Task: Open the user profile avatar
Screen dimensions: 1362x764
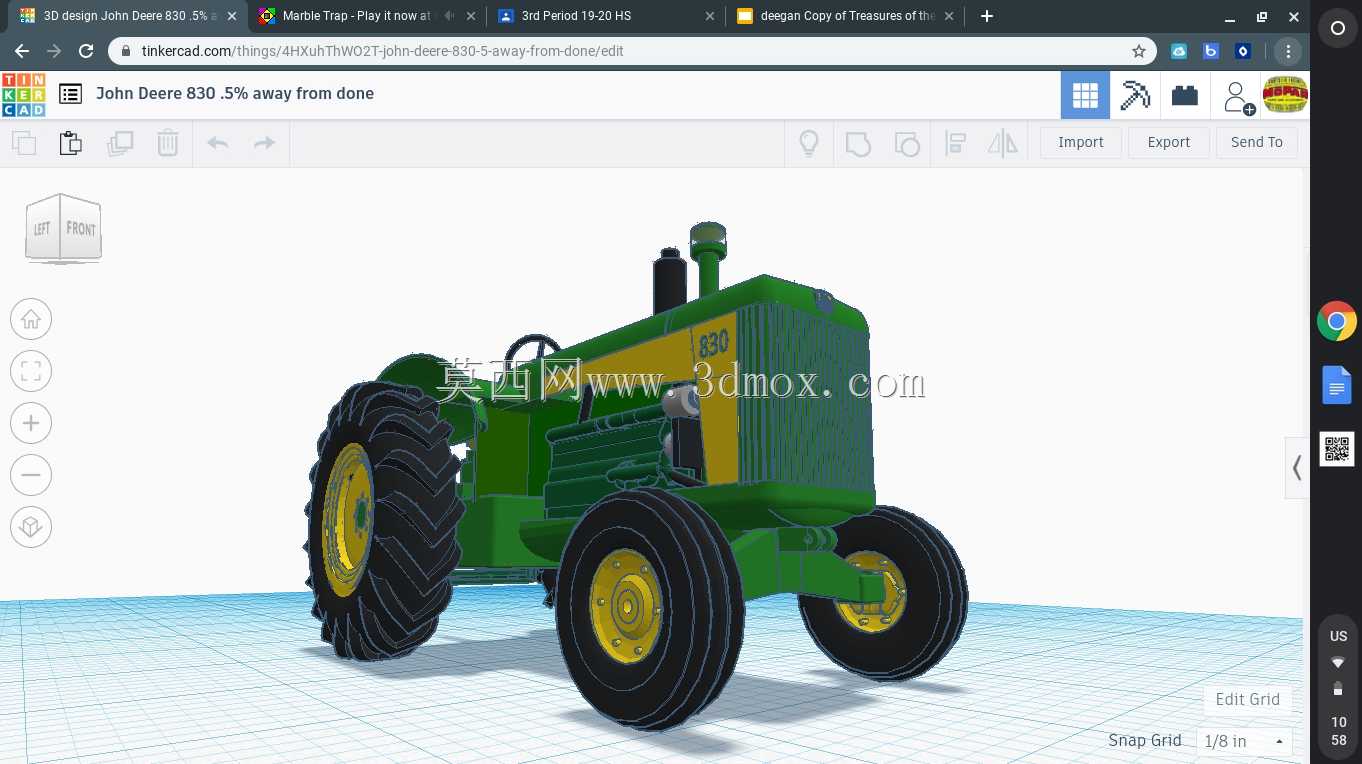Action: pyautogui.click(x=1286, y=95)
